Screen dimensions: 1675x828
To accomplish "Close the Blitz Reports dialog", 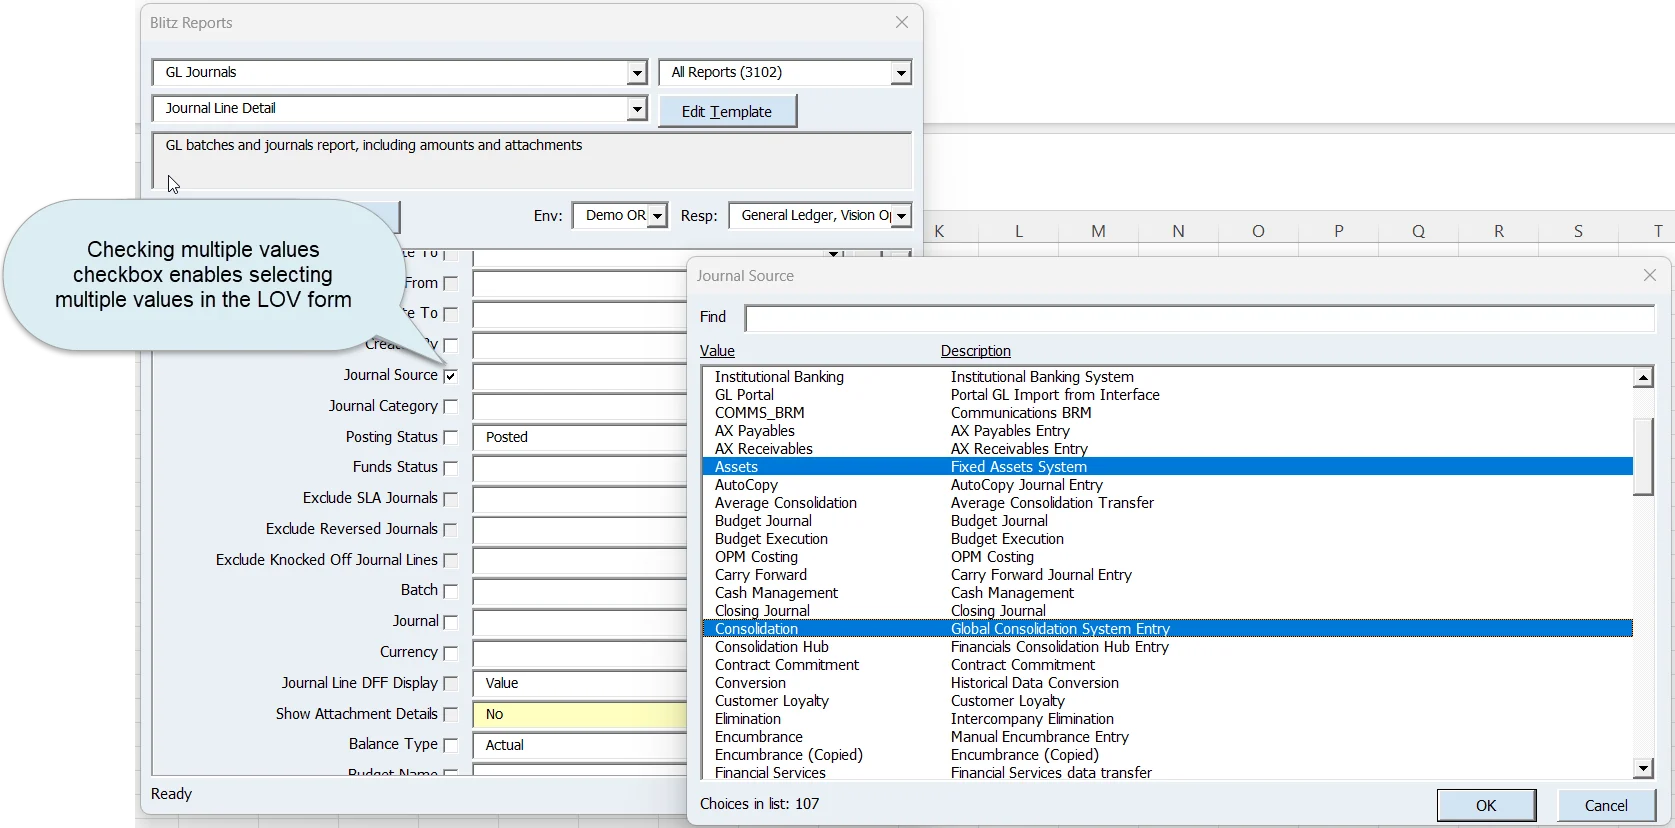I will 902,22.
